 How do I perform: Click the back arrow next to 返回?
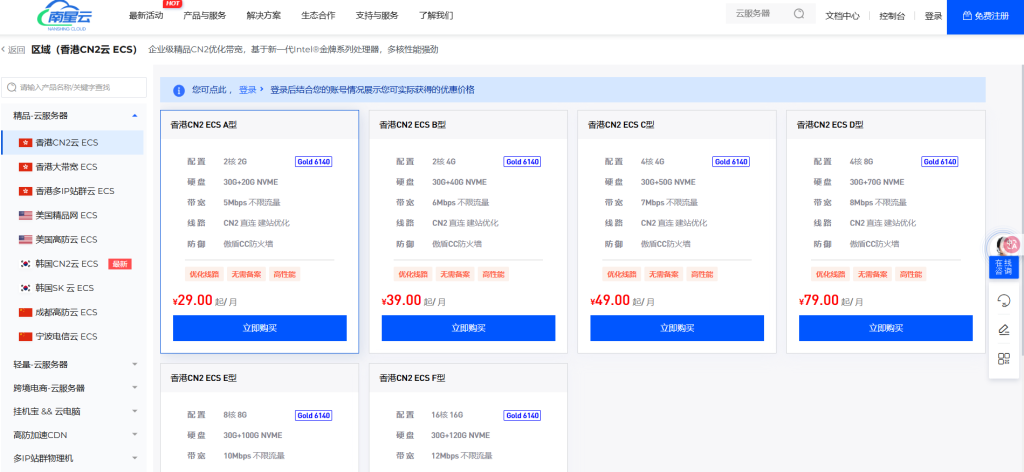coord(4,49)
